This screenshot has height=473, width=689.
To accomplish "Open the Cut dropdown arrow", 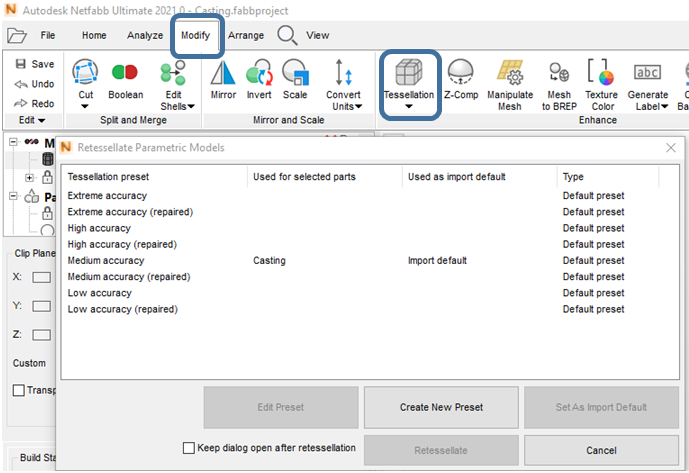I will [x=85, y=106].
